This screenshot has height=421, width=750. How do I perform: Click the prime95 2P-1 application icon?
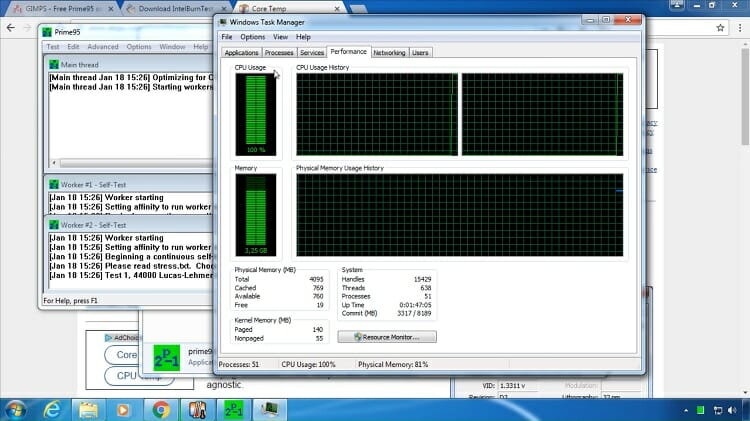[x=166, y=358]
